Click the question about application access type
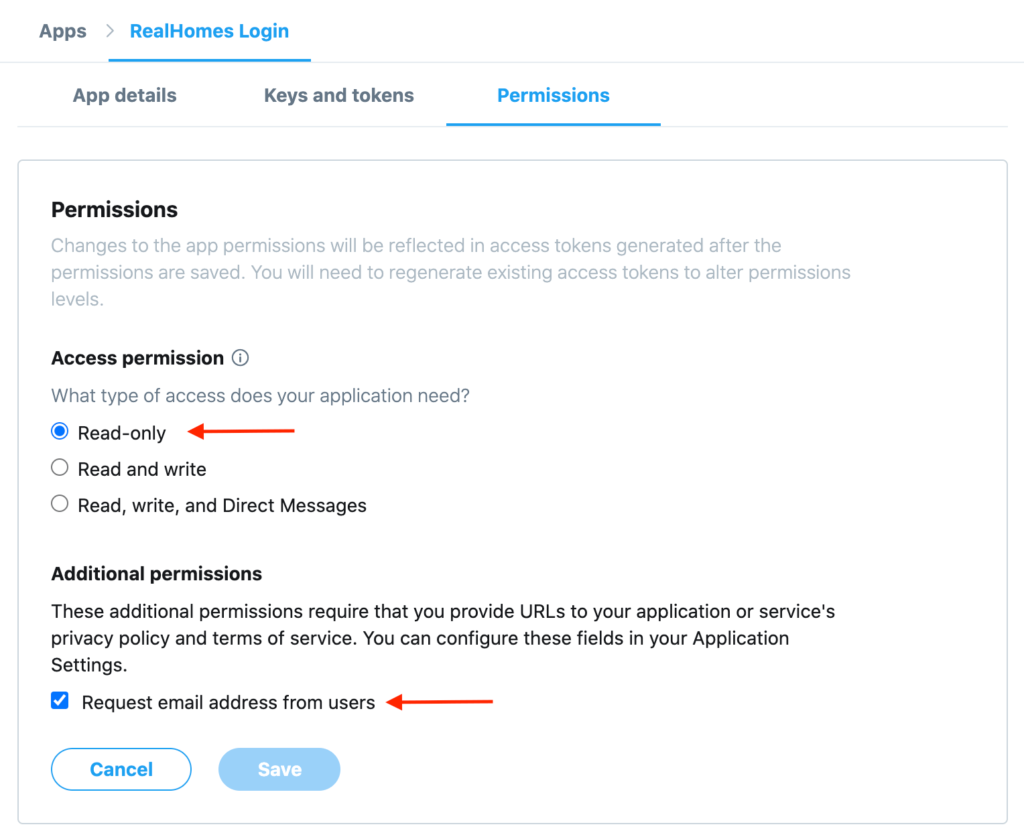 click(260, 396)
